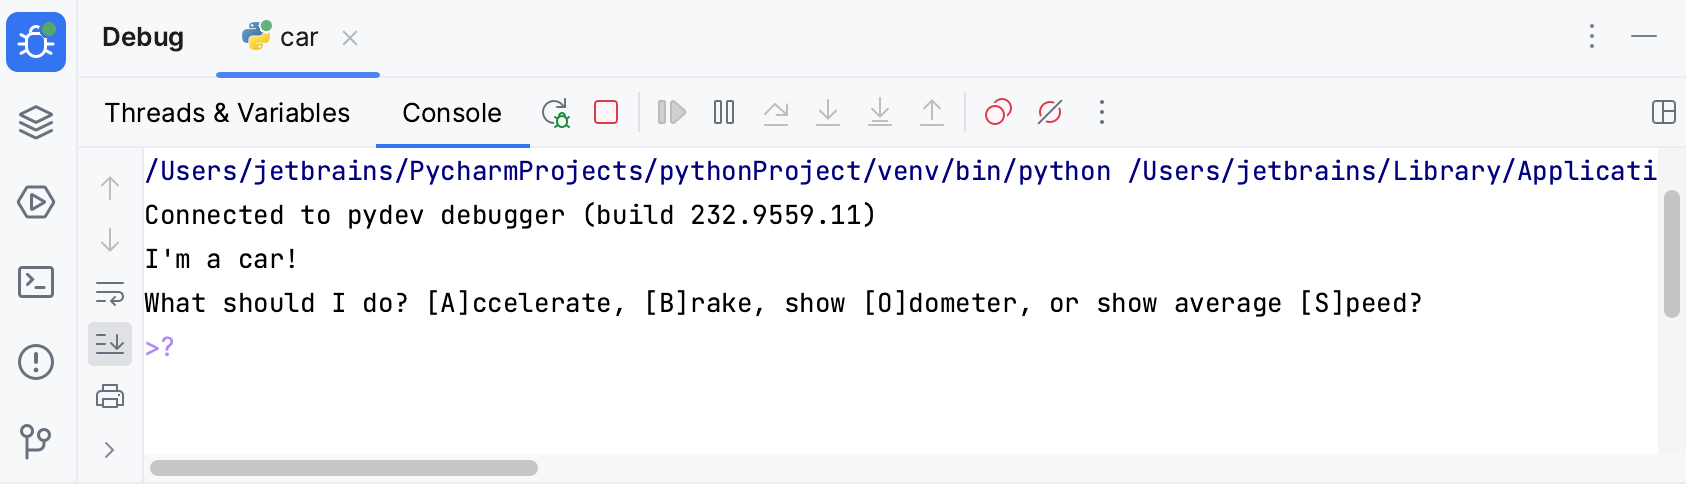Open the Python interpreter path link
Screen dimensions: 1686x484
[627, 171]
